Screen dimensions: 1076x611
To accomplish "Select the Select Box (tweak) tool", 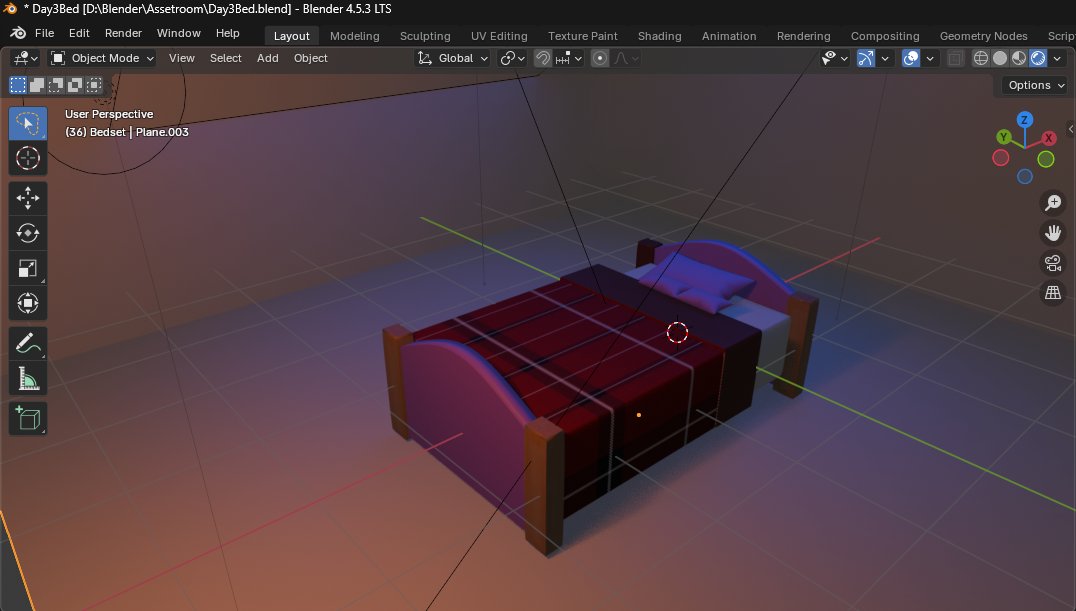I will coord(27,124).
